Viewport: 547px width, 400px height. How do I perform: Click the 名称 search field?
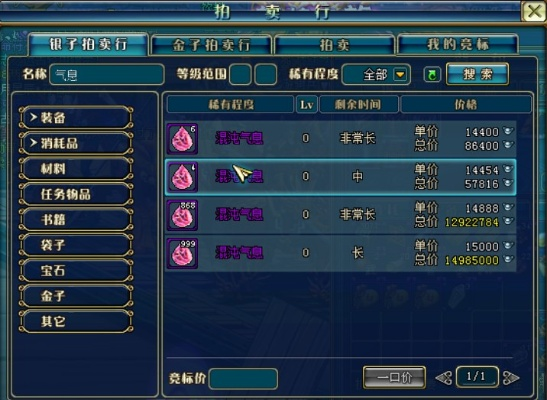(107, 74)
